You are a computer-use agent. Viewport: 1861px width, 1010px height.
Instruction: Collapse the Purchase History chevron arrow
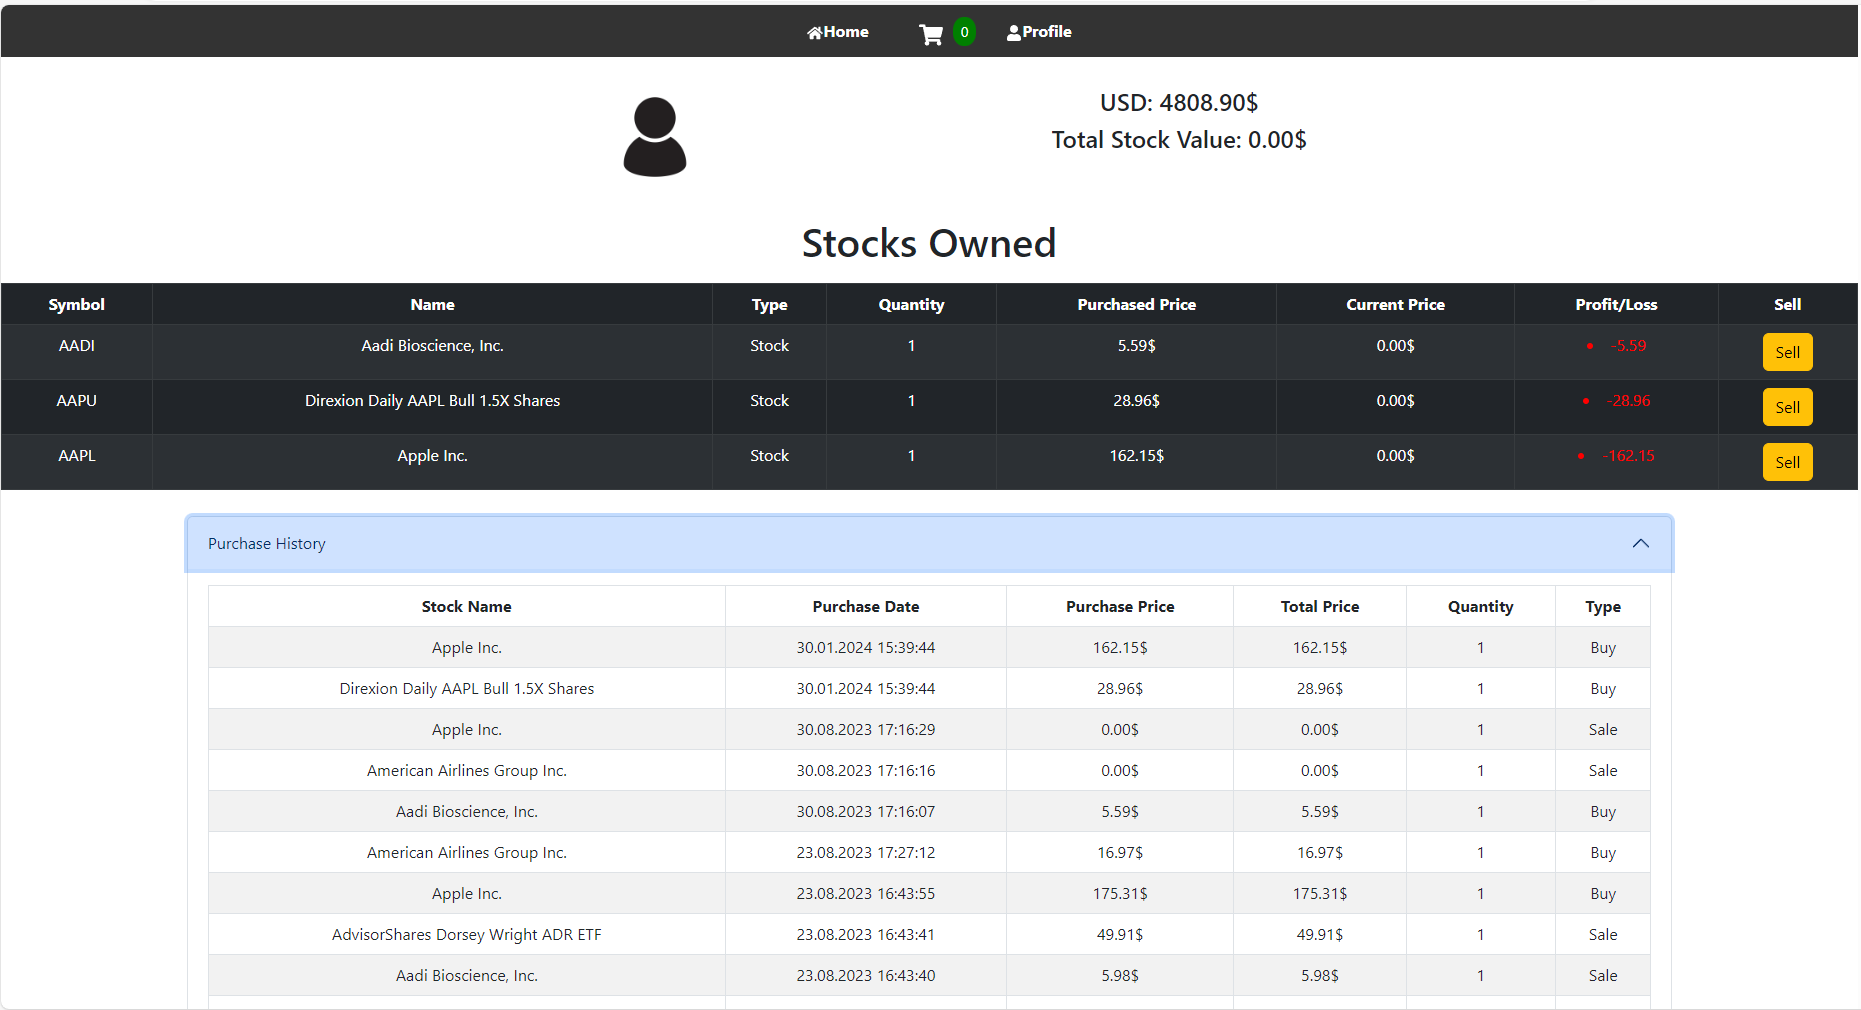click(1640, 544)
